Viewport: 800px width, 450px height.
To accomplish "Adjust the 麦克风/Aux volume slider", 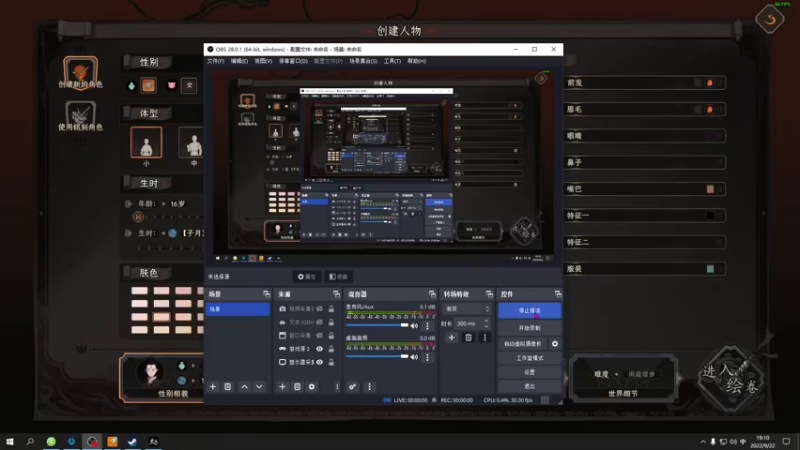I will click(x=377, y=326).
